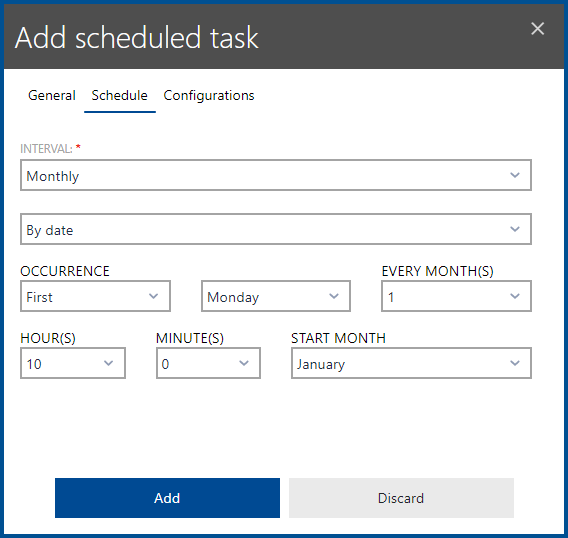Open the Configurations tab
Viewport: 568px width, 538px height.
click(x=209, y=96)
